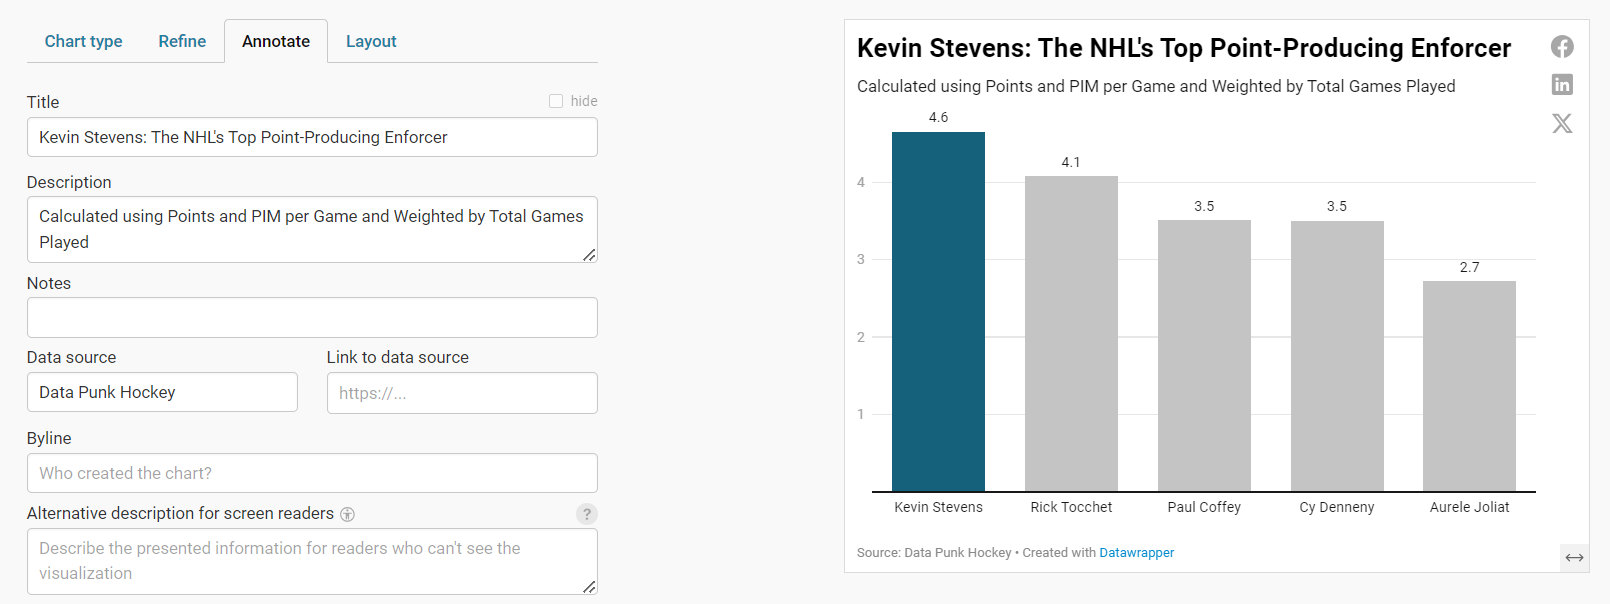The height and width of the screenshot is (604, 1610).
Task: Open the alternative description help question mark
Action: (587, 514)
